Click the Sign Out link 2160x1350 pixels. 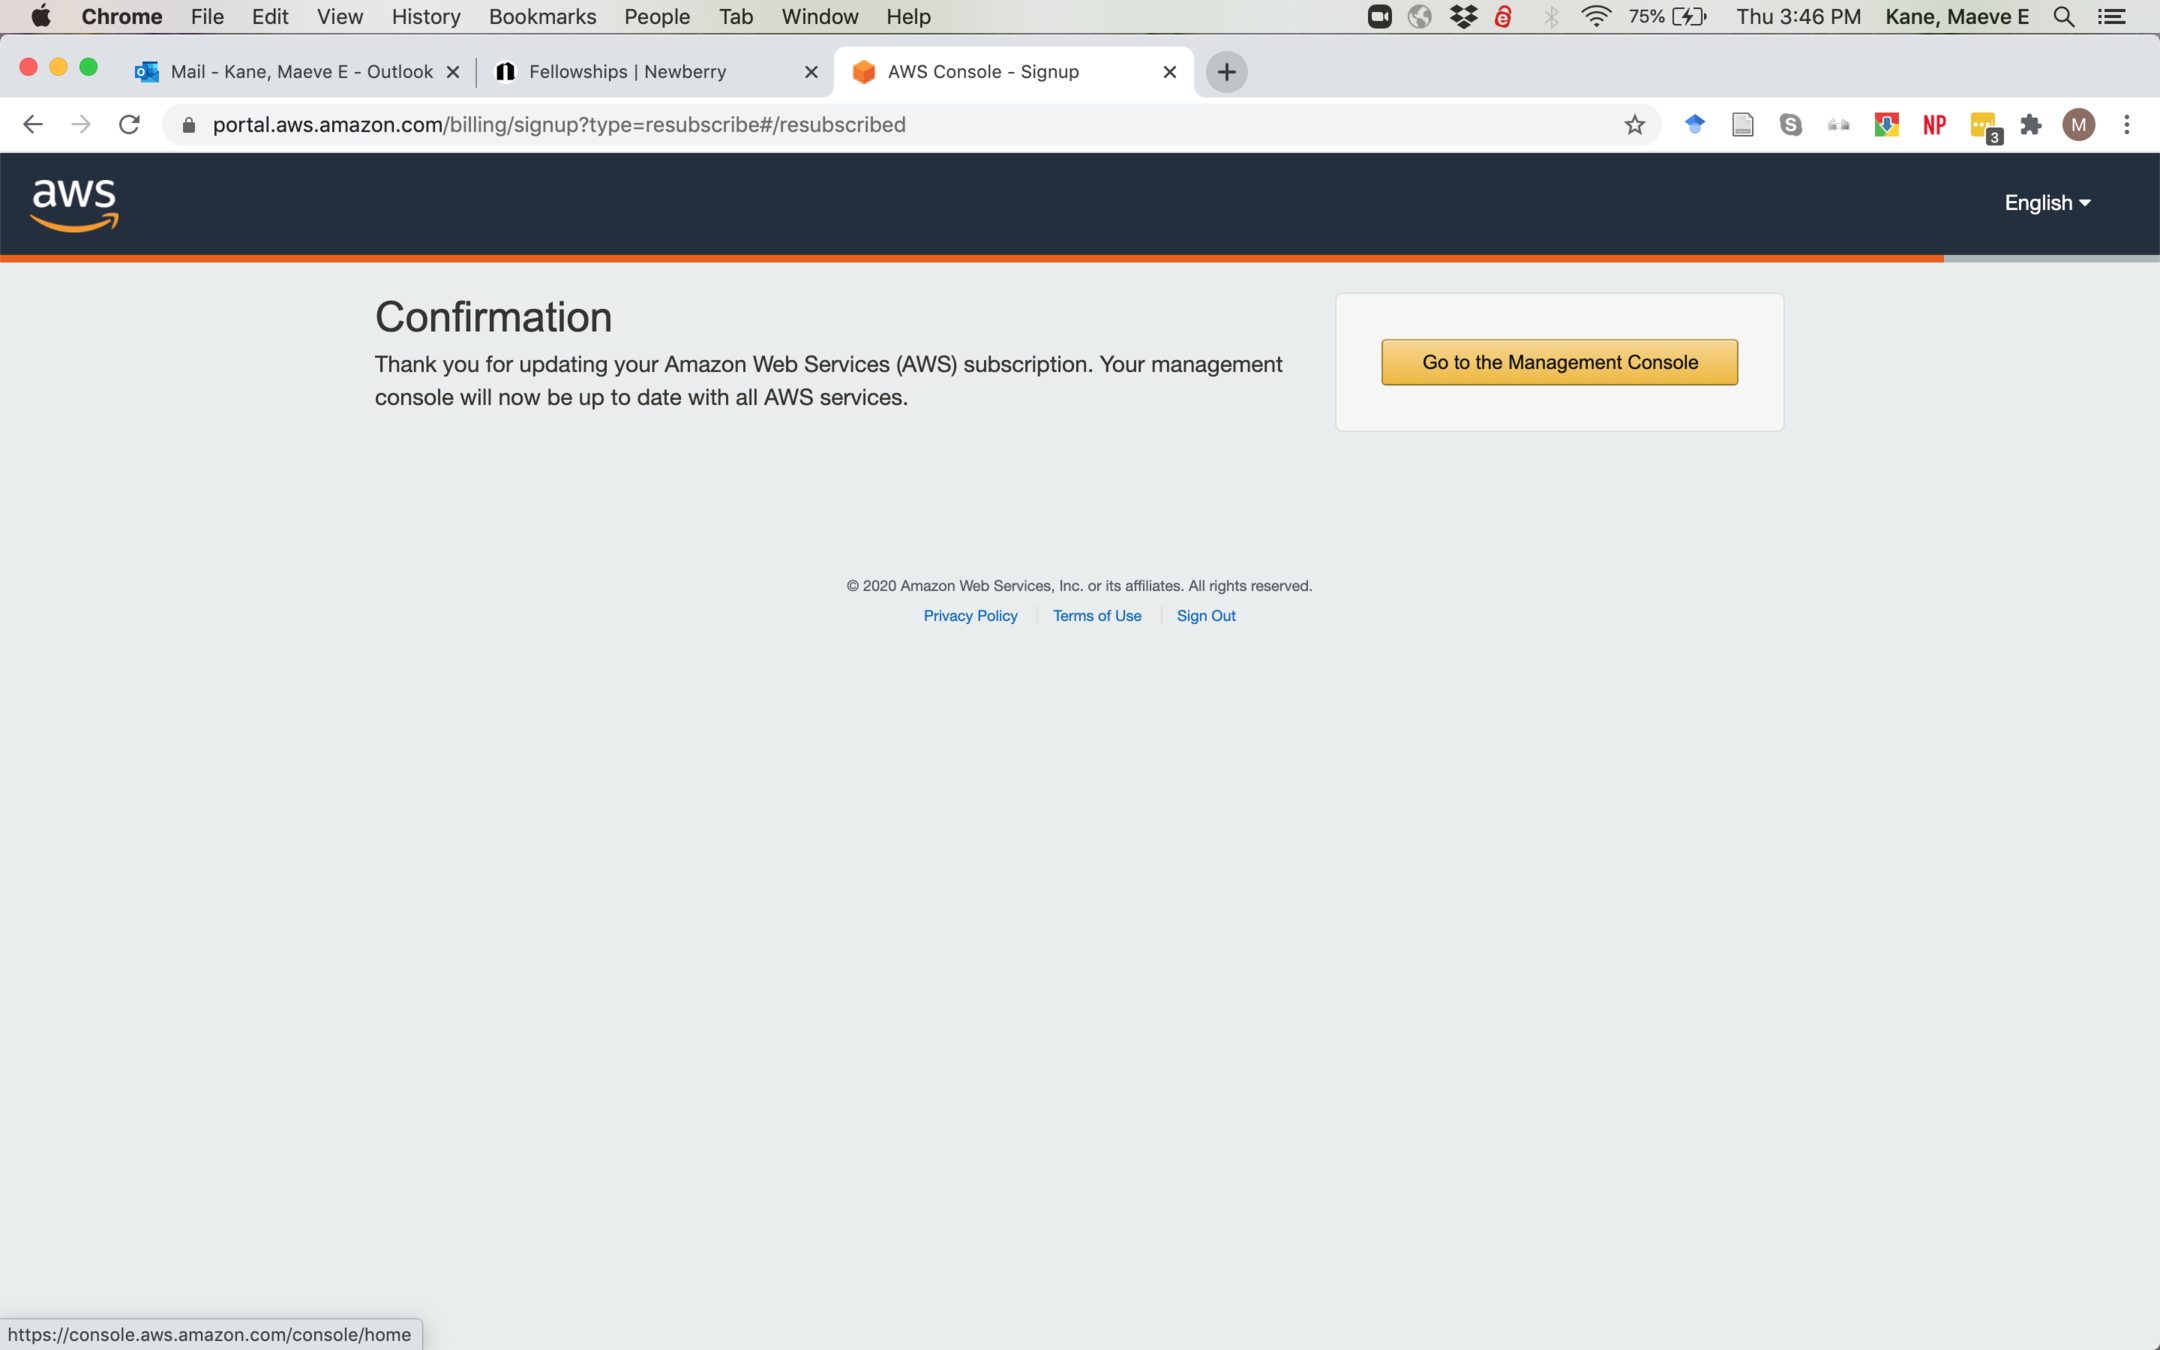[1205, 616]
